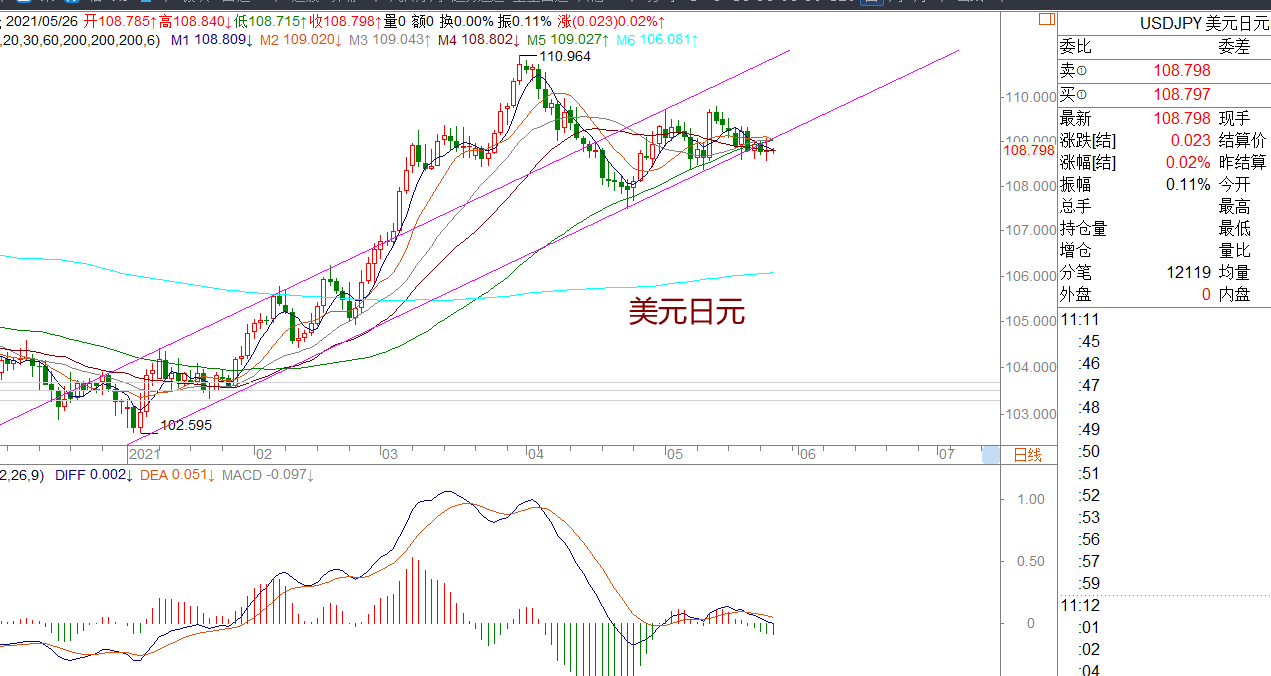The width and height of the screenshot is (1271, 676).
Task: Click the 106.000 price axis label
Action: point(1030,276)
